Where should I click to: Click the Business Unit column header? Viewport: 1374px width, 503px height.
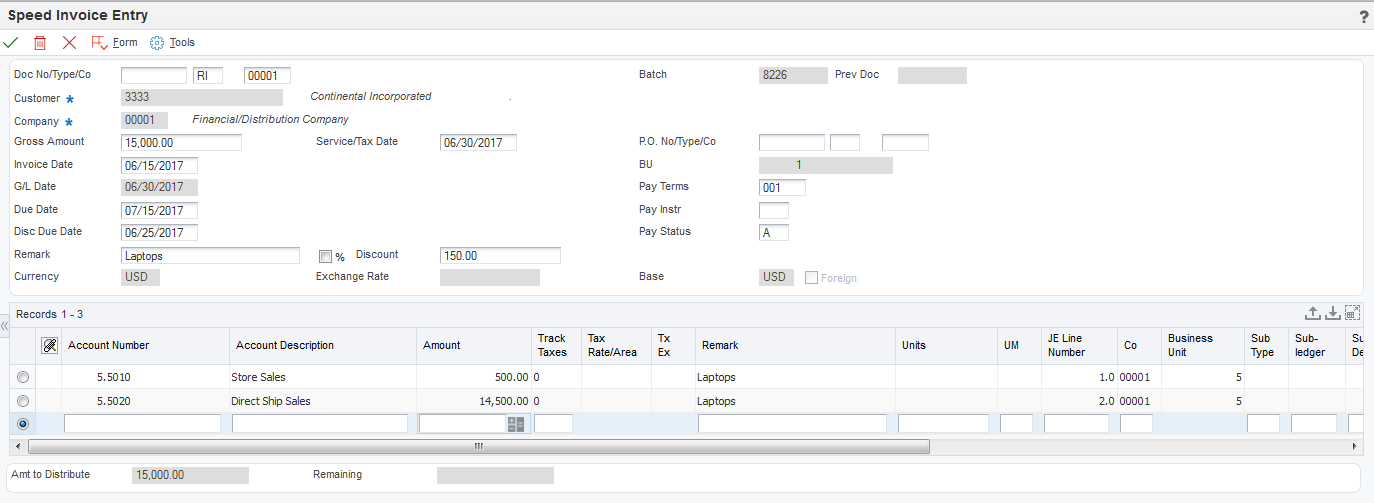pyautogui.click(x=1202, y=345)
